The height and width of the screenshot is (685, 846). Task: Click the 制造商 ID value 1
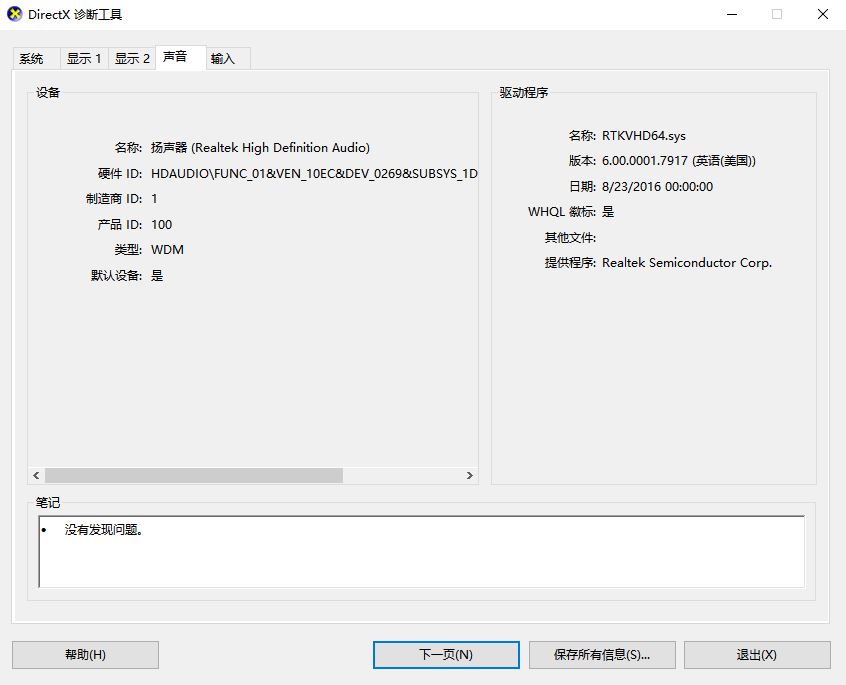(154, 199)
